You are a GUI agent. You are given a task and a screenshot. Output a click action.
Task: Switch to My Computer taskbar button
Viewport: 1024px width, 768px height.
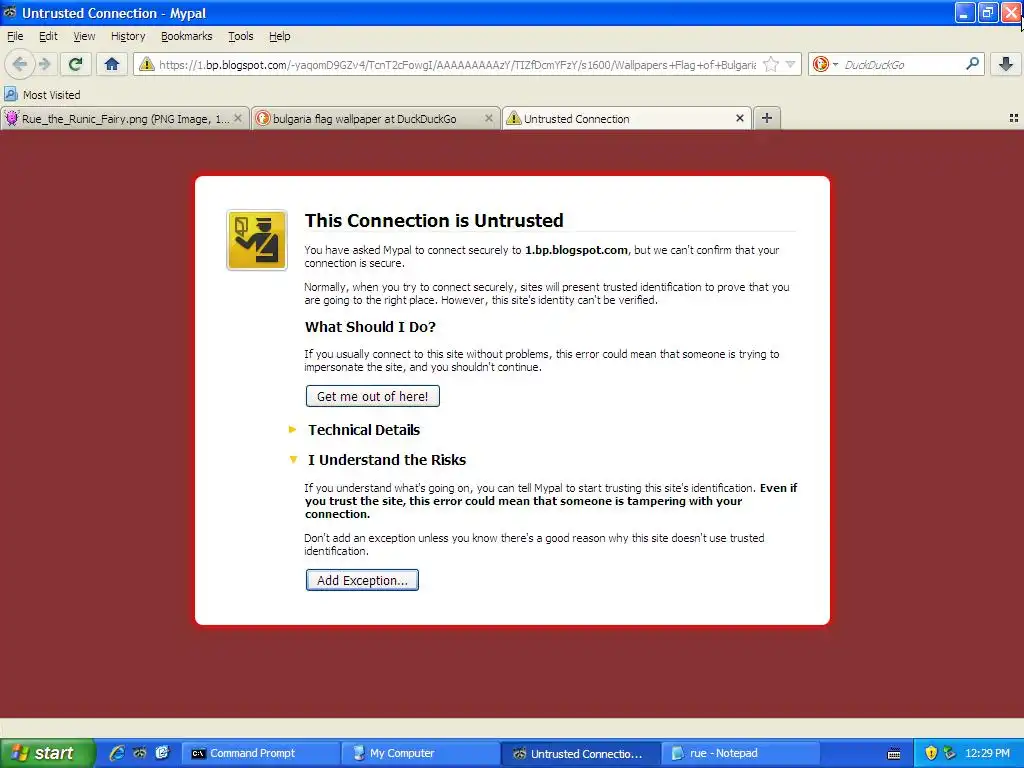point(420,753)
